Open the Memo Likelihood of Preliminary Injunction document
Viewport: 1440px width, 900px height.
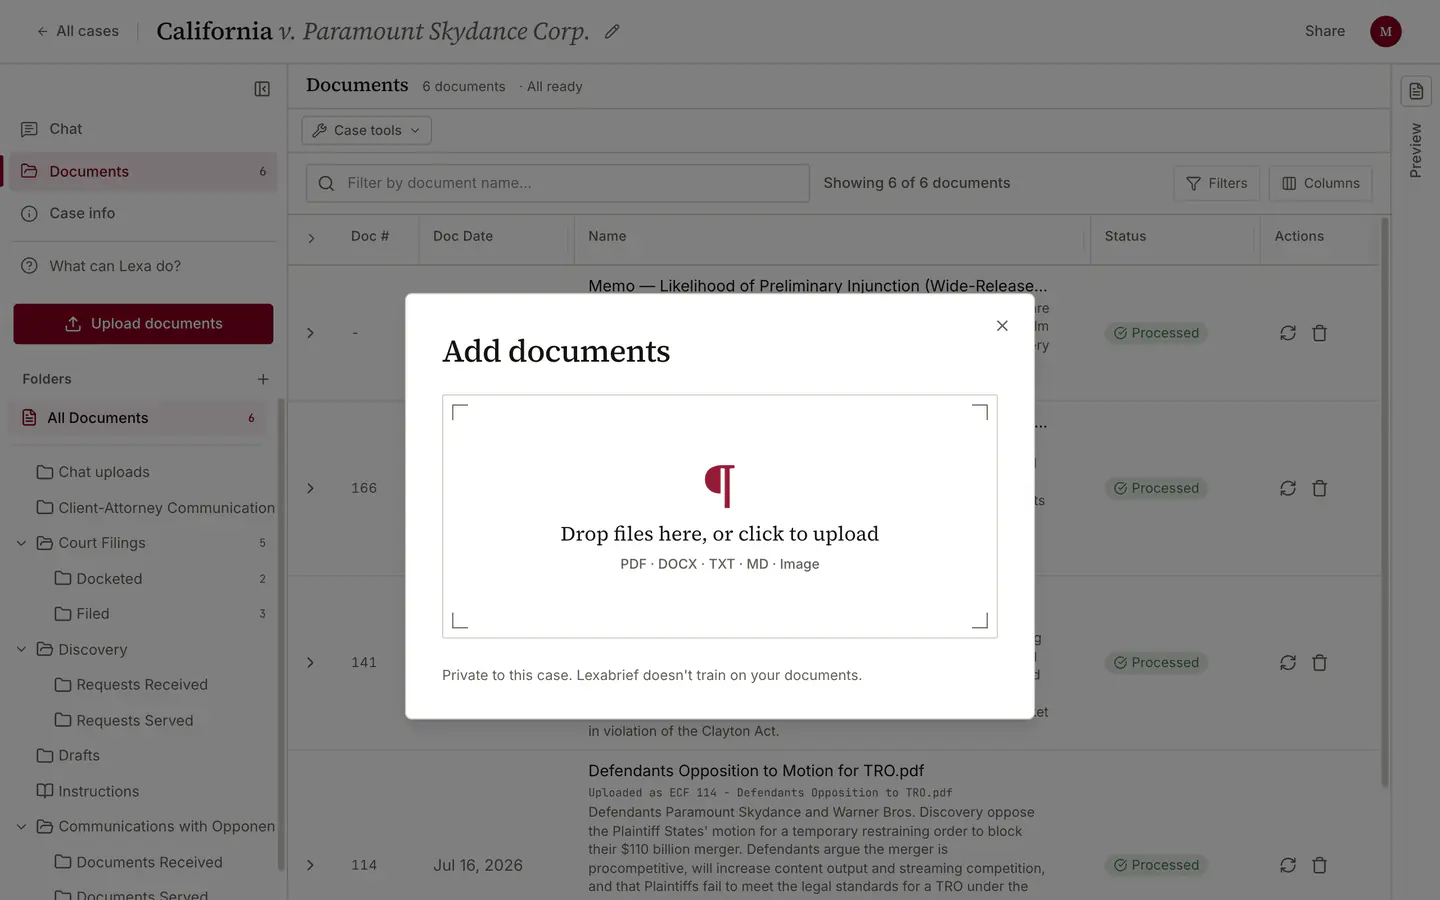click(x=817, y=285)
